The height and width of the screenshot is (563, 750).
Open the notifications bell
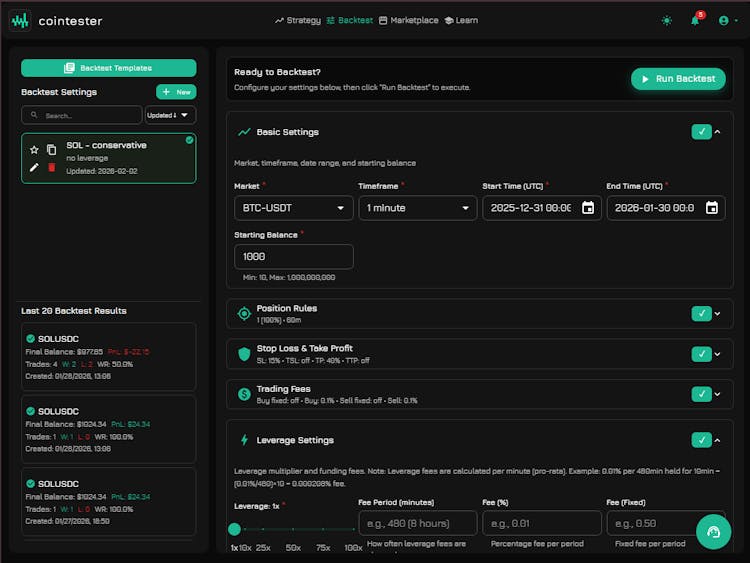point(695,20)
